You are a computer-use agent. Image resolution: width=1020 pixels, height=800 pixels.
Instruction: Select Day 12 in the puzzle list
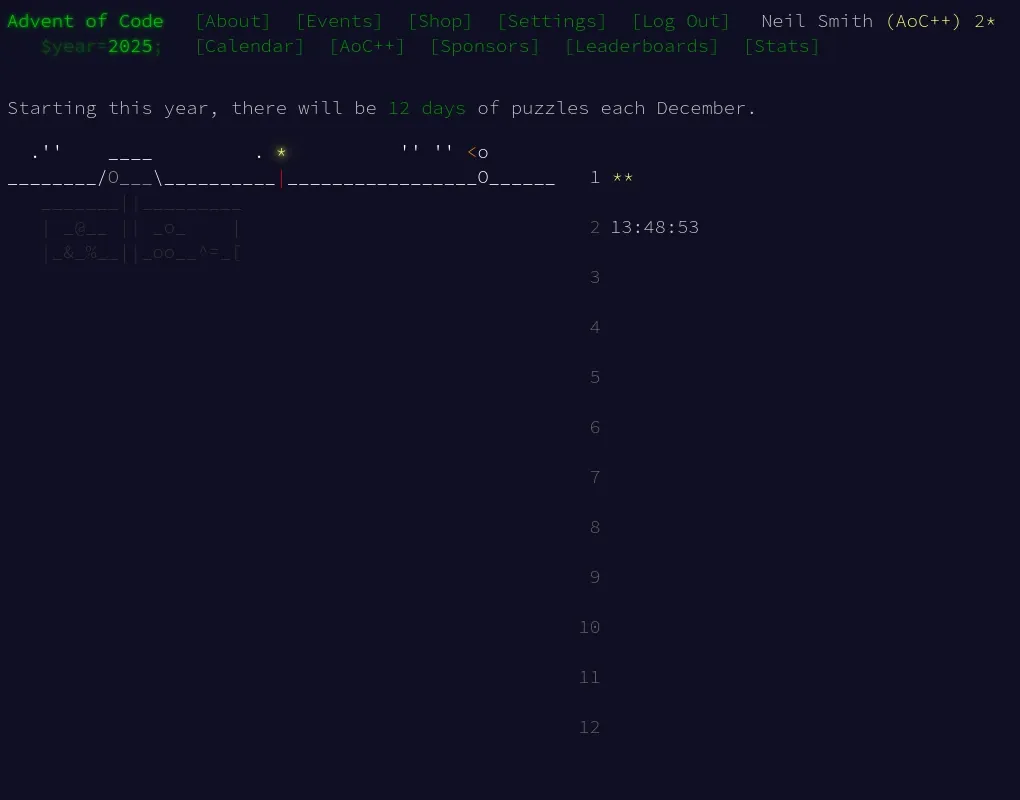590,727
